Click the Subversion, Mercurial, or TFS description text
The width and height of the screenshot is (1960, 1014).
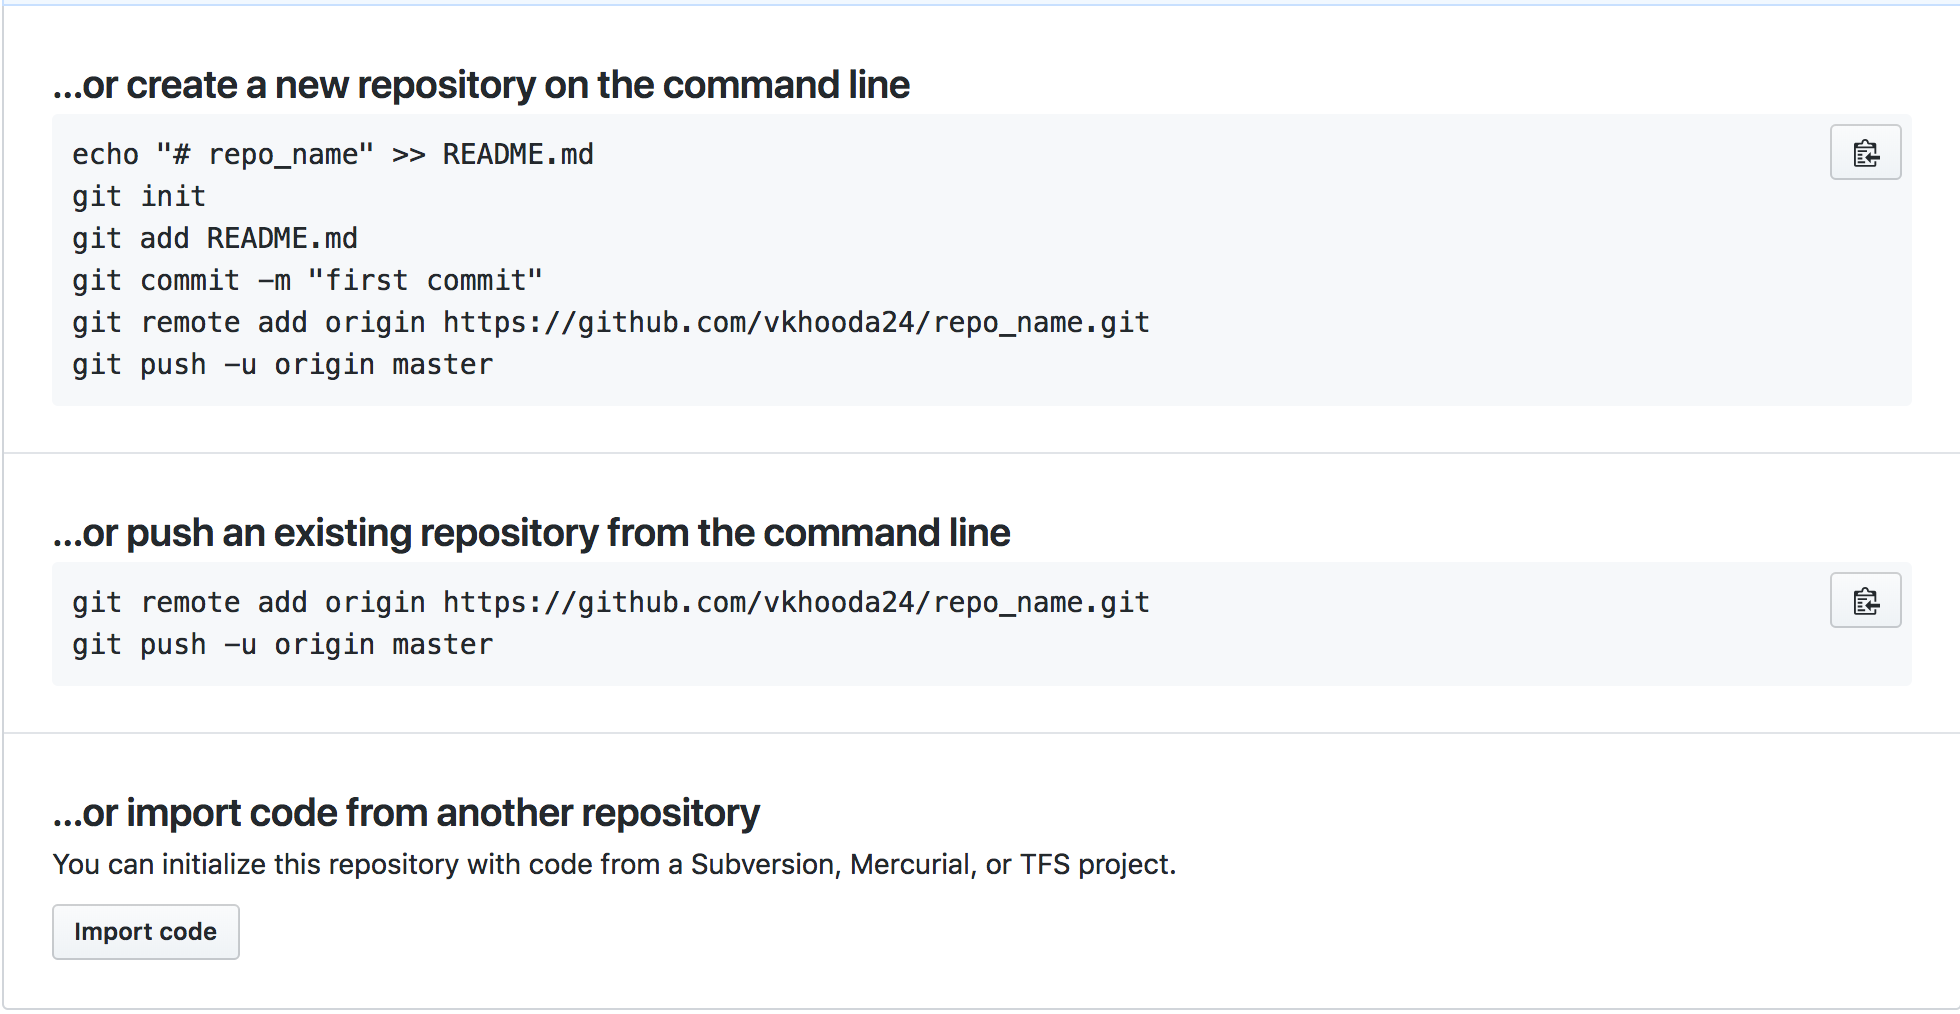pos(614,865)
